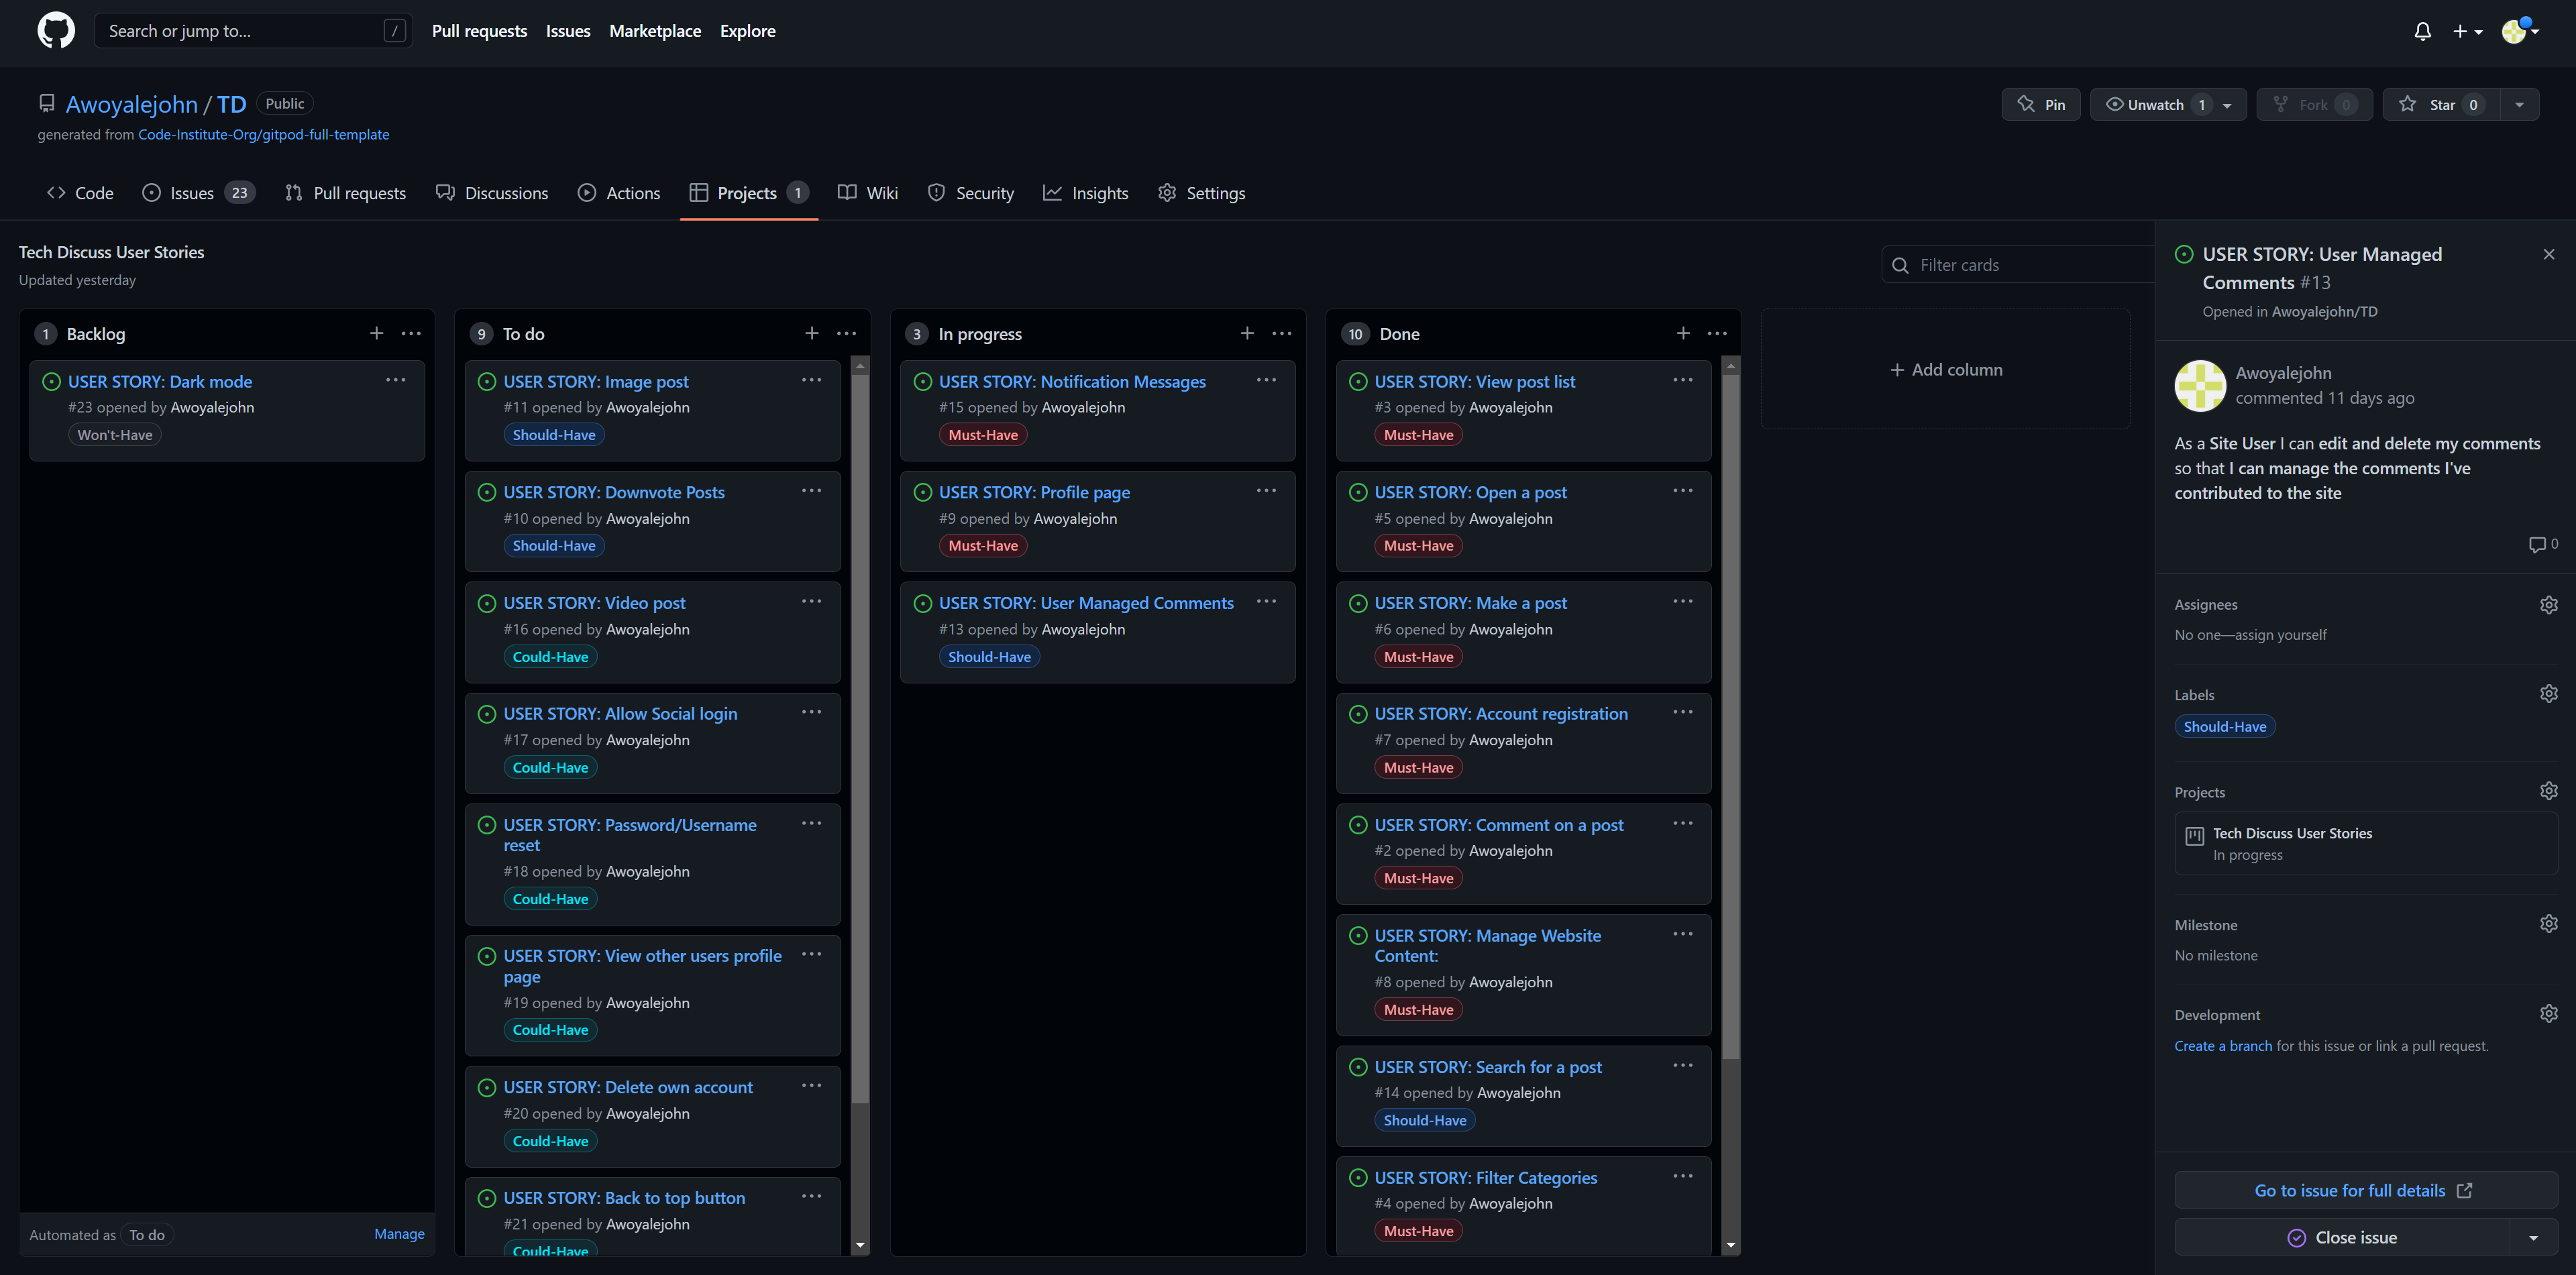Screen dimensions: 2576x1275
Task: Expand the Close issue options arrow
Action: (2533, 1238)
